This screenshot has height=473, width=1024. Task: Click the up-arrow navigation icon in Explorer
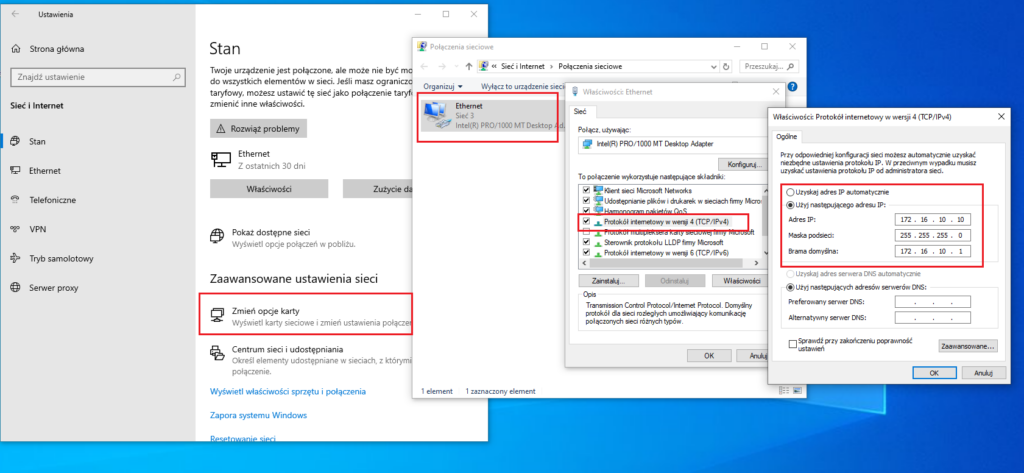click(468, 65)
